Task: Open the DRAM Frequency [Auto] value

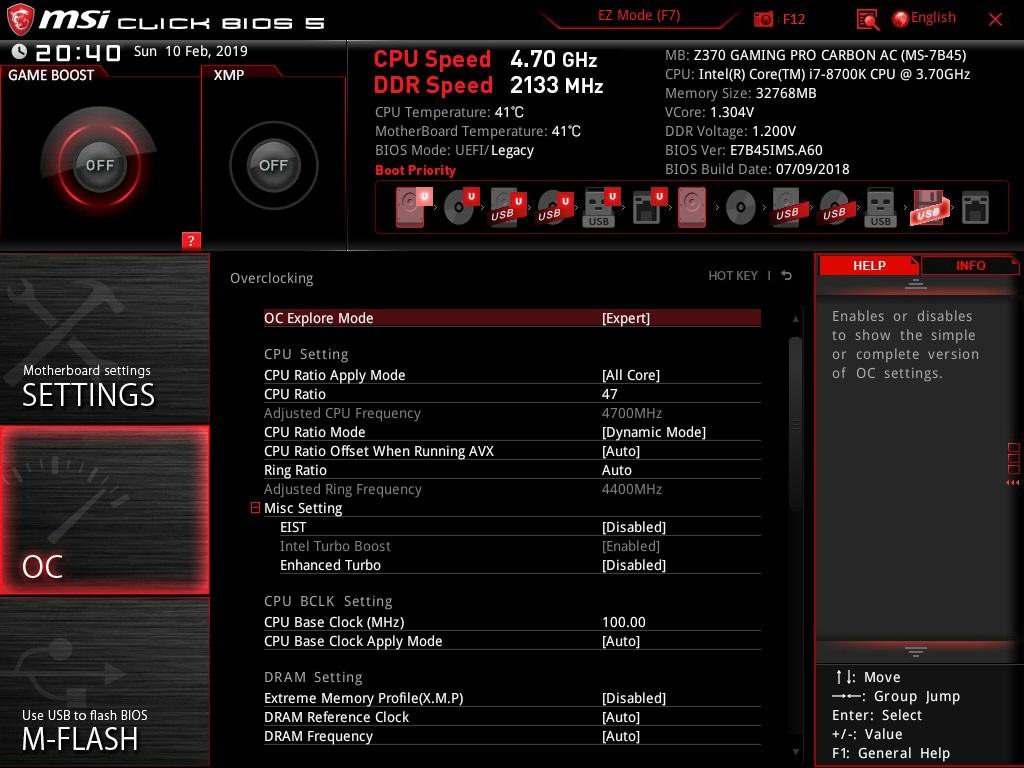Action: pos(621,735)
